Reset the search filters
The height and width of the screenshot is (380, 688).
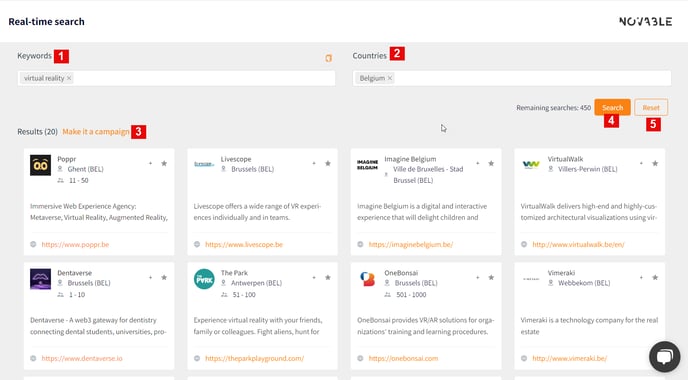[651, 108]
